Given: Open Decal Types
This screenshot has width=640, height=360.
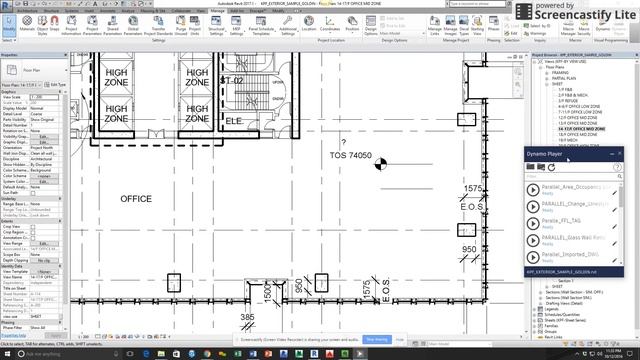Looking at the screenshot, I should coord(464,25).
